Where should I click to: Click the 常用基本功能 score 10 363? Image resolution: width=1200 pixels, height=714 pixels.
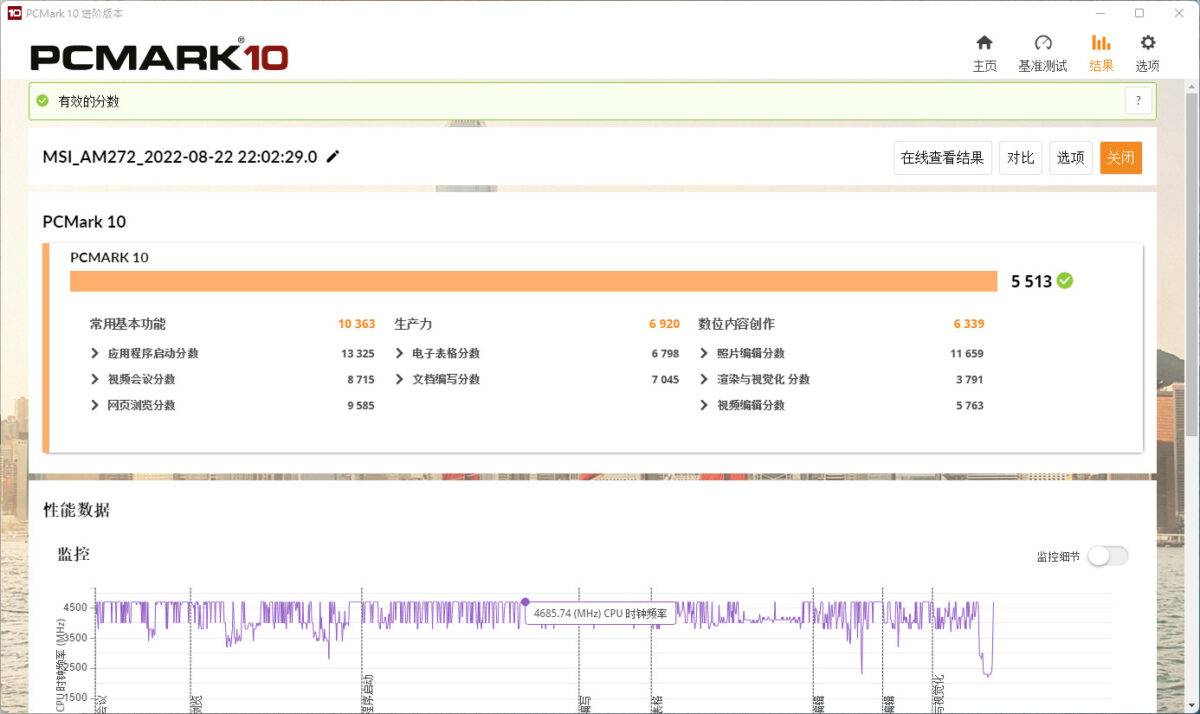[357, 324]
